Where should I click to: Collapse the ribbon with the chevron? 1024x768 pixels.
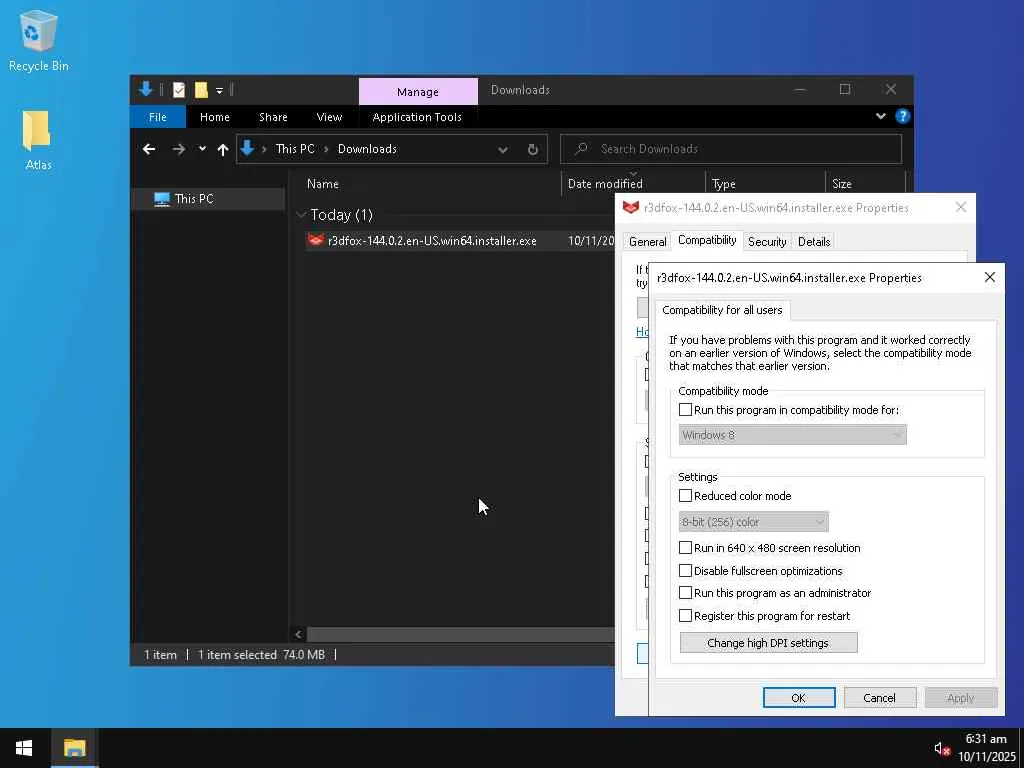click(x=881, y=116)
